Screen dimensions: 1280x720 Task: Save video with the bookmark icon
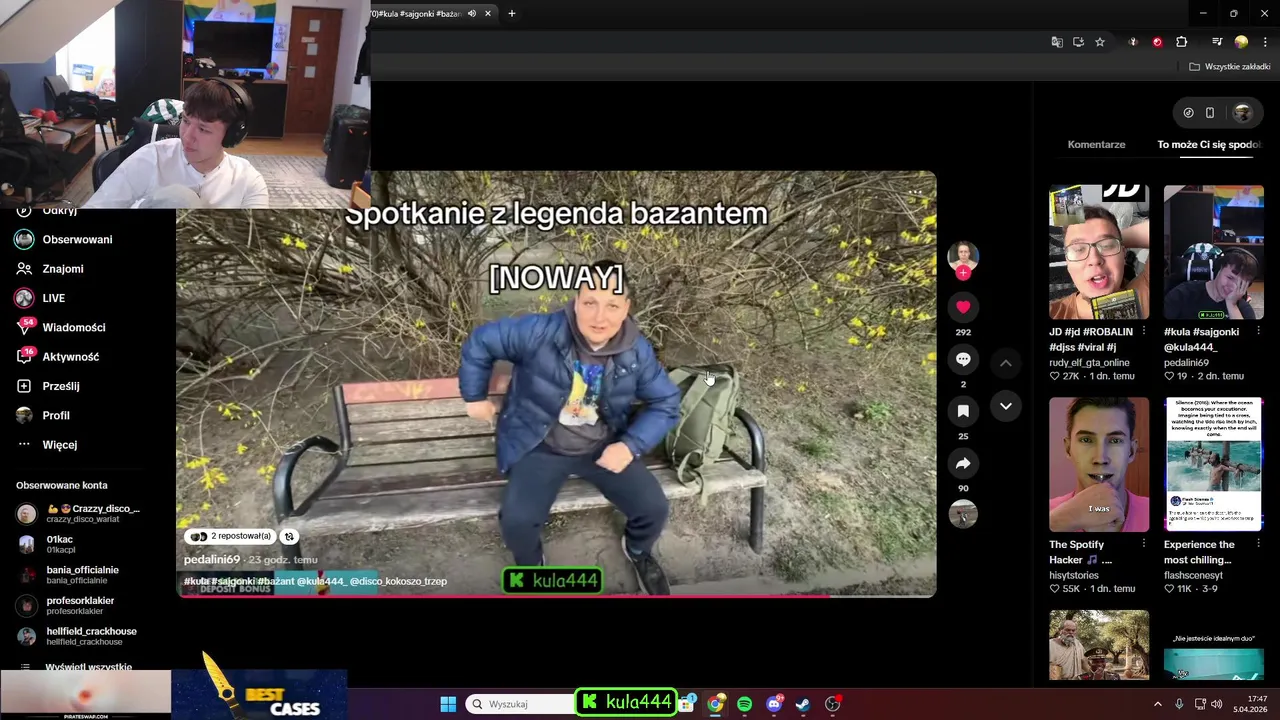click(x=963, y=411)
